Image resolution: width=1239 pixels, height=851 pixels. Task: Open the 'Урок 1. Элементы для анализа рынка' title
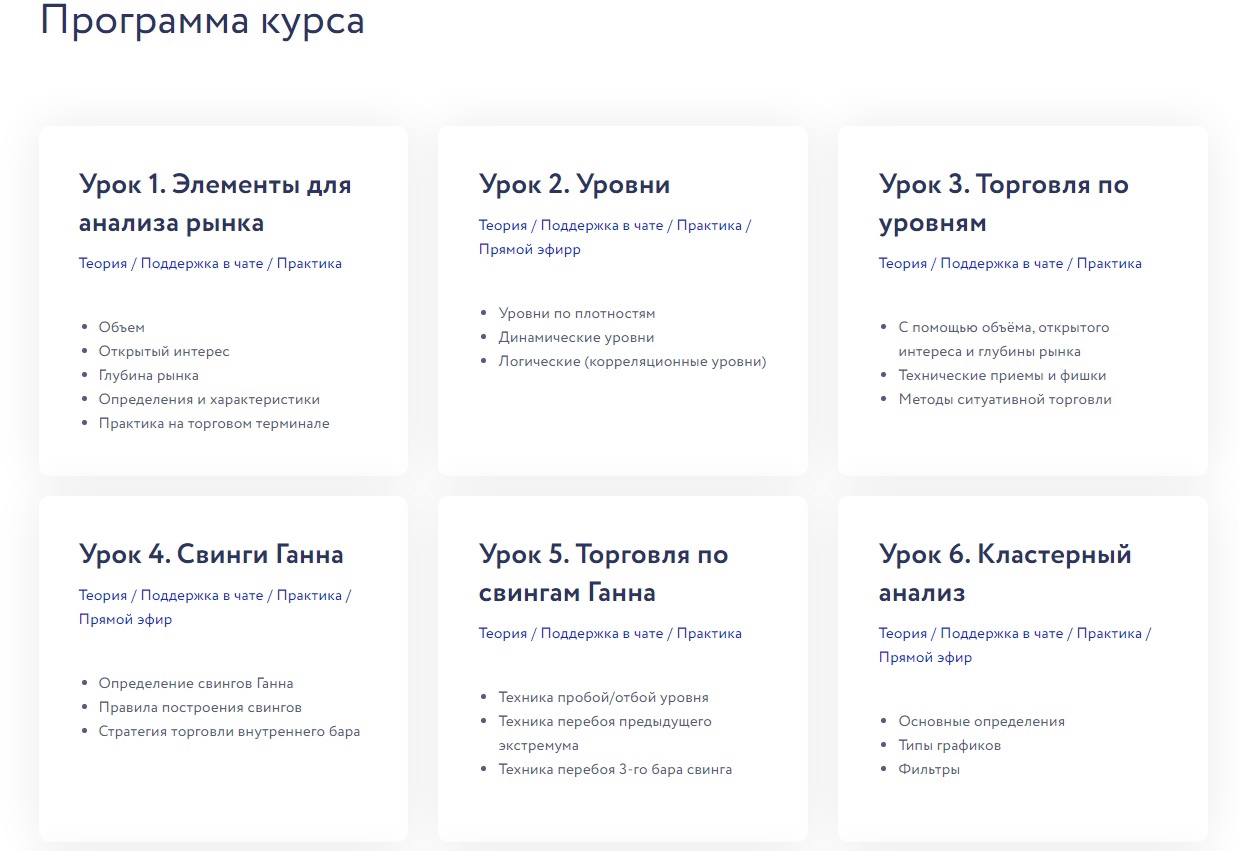(215, 203)
